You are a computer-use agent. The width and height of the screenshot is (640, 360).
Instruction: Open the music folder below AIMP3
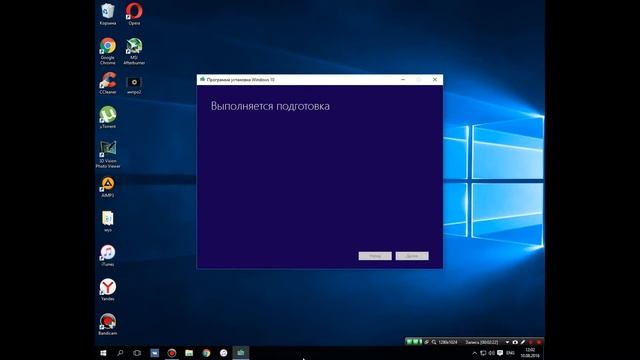click(x=108, y=221)
